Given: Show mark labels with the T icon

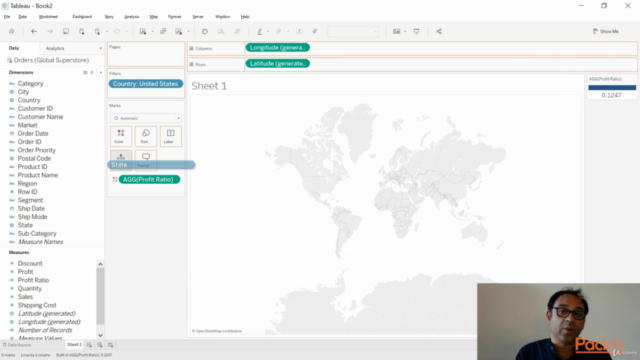Looking at the screenshot, I should point(299,31).
